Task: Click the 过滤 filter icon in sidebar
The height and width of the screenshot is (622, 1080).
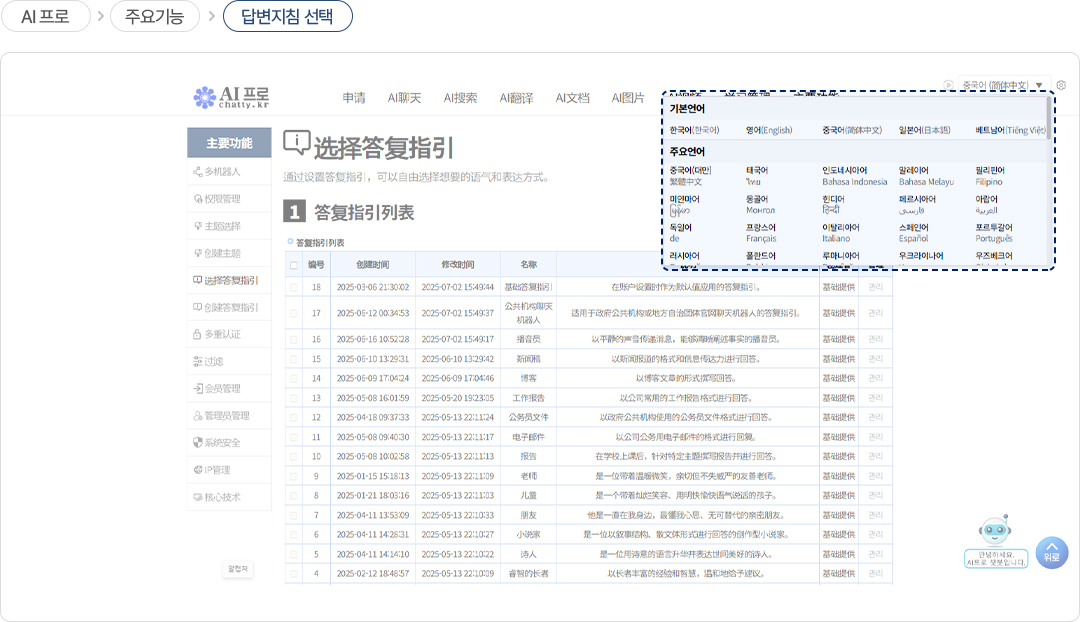Action: pyautogui.click(x=197, y=361)
